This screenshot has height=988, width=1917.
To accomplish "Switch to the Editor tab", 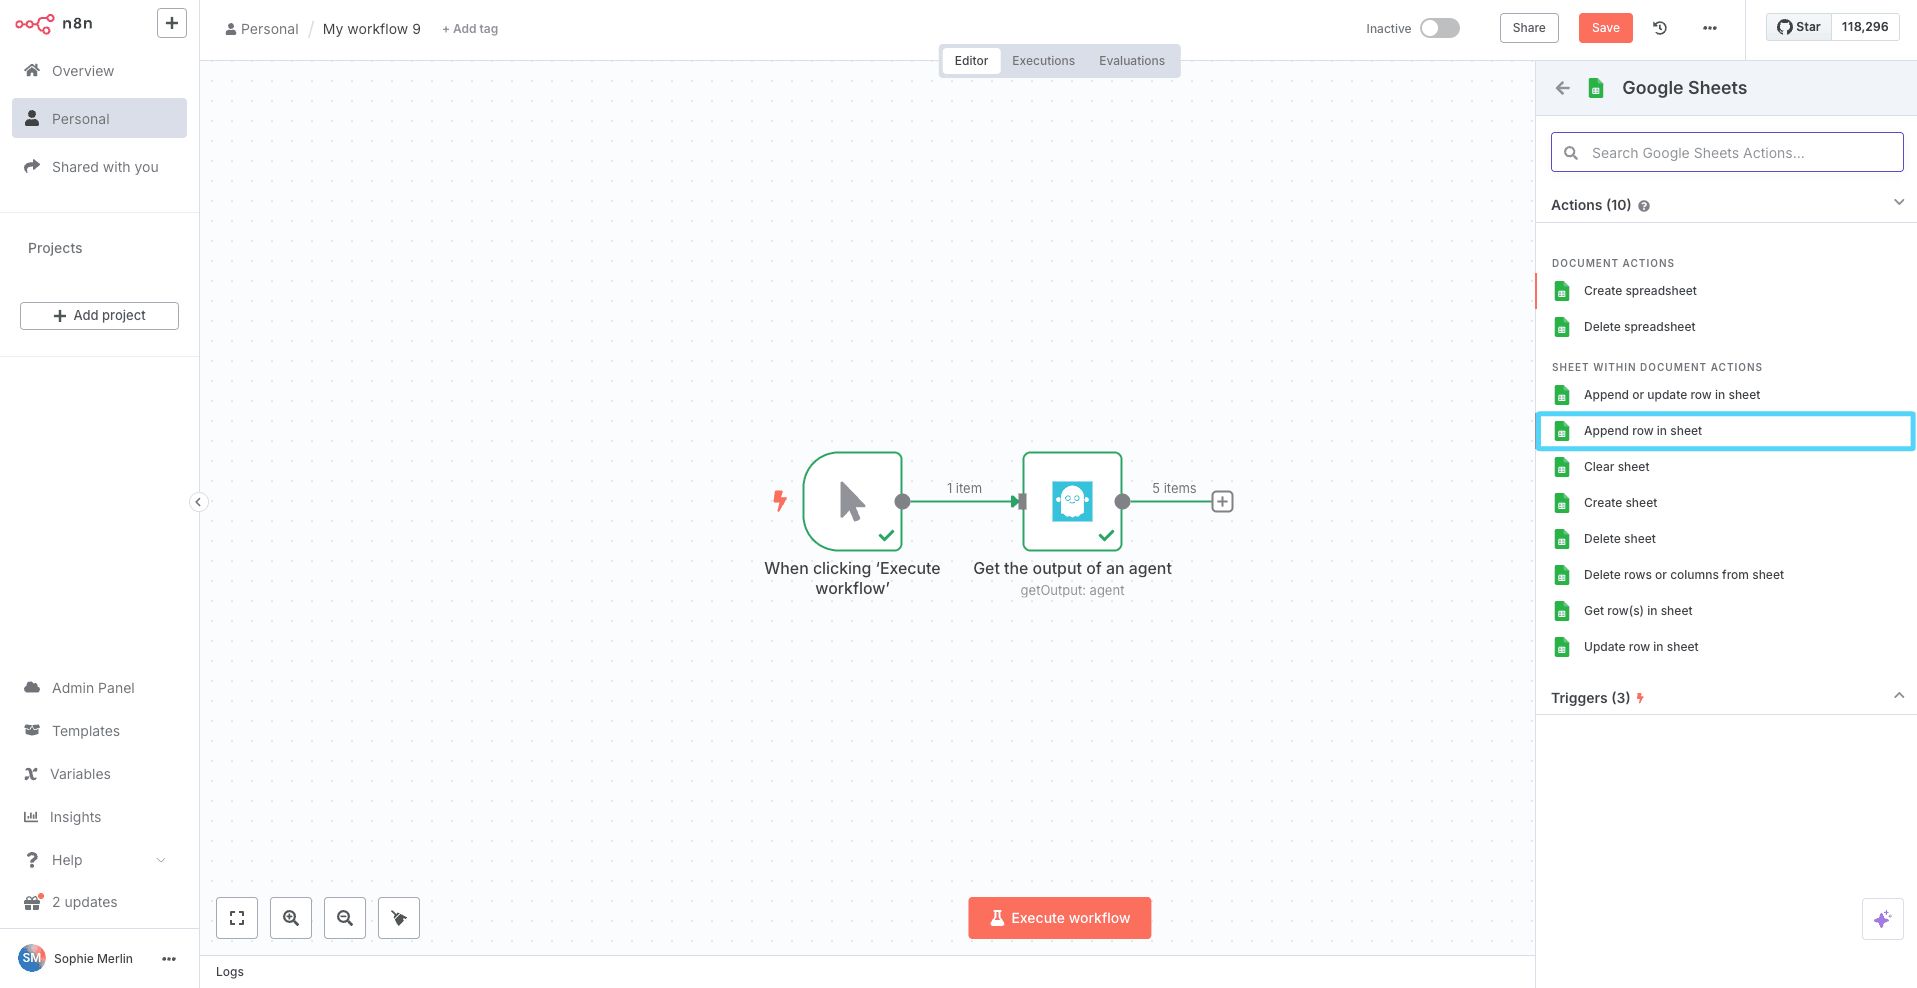I will pyautogui.click(x=971, y=61).
